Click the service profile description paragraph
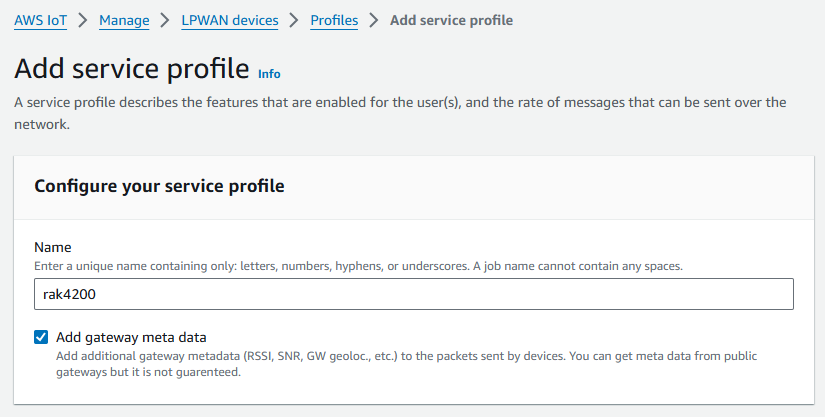Viewport: 825px width, 417px height. click(400, 113)
